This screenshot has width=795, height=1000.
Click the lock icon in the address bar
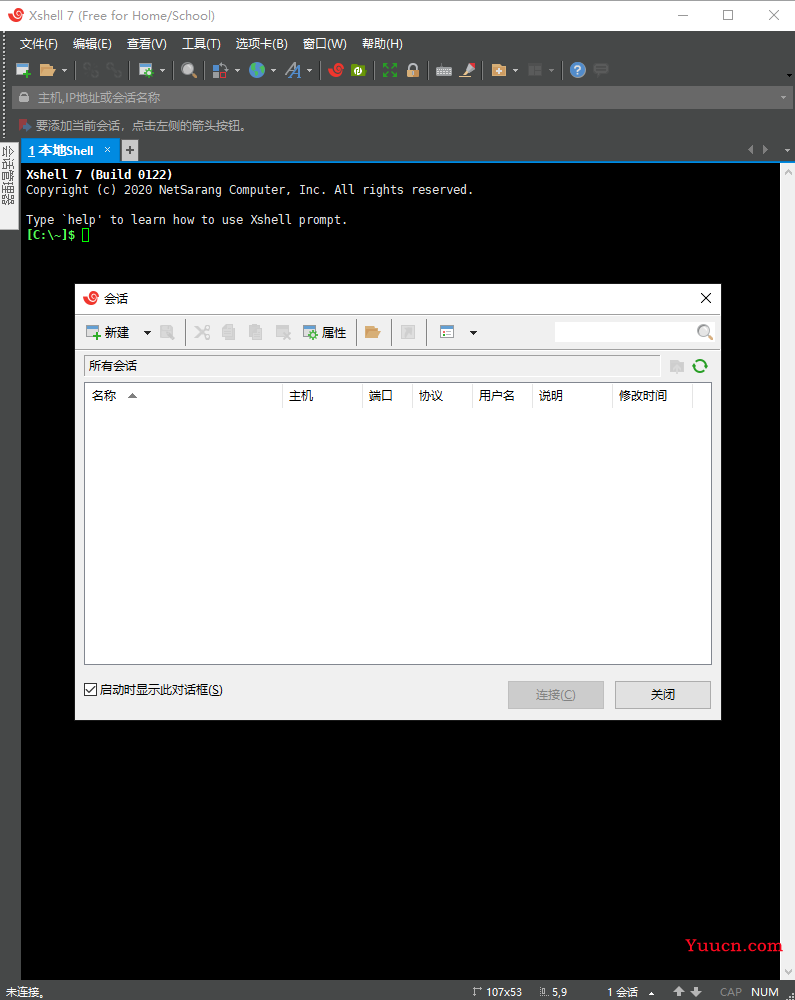coord(24,98)
